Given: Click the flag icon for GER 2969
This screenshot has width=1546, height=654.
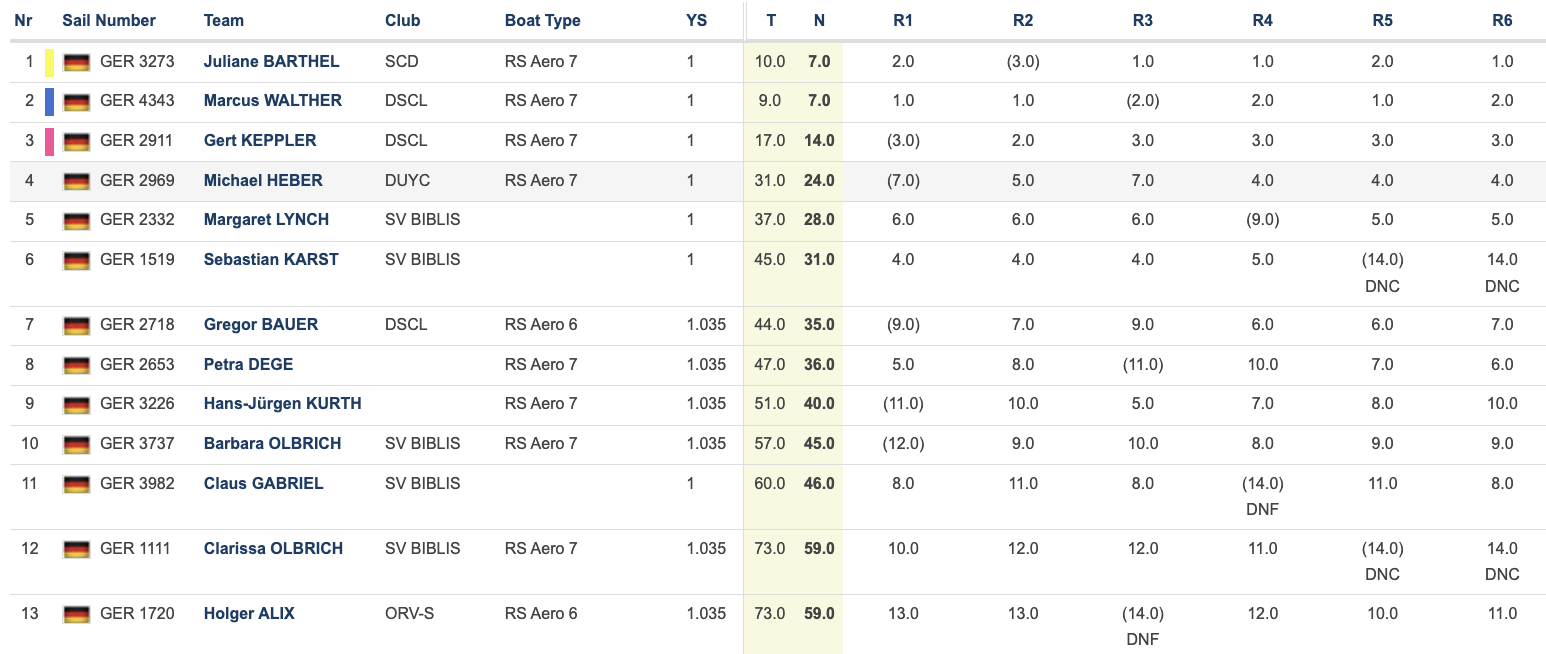Looking at the screenshot, I should pyautogui.click(x=76, y=181).
